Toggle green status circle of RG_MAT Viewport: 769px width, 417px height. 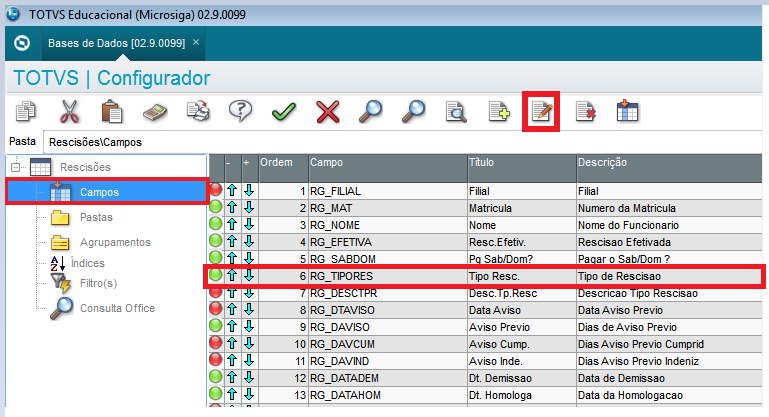216,207
